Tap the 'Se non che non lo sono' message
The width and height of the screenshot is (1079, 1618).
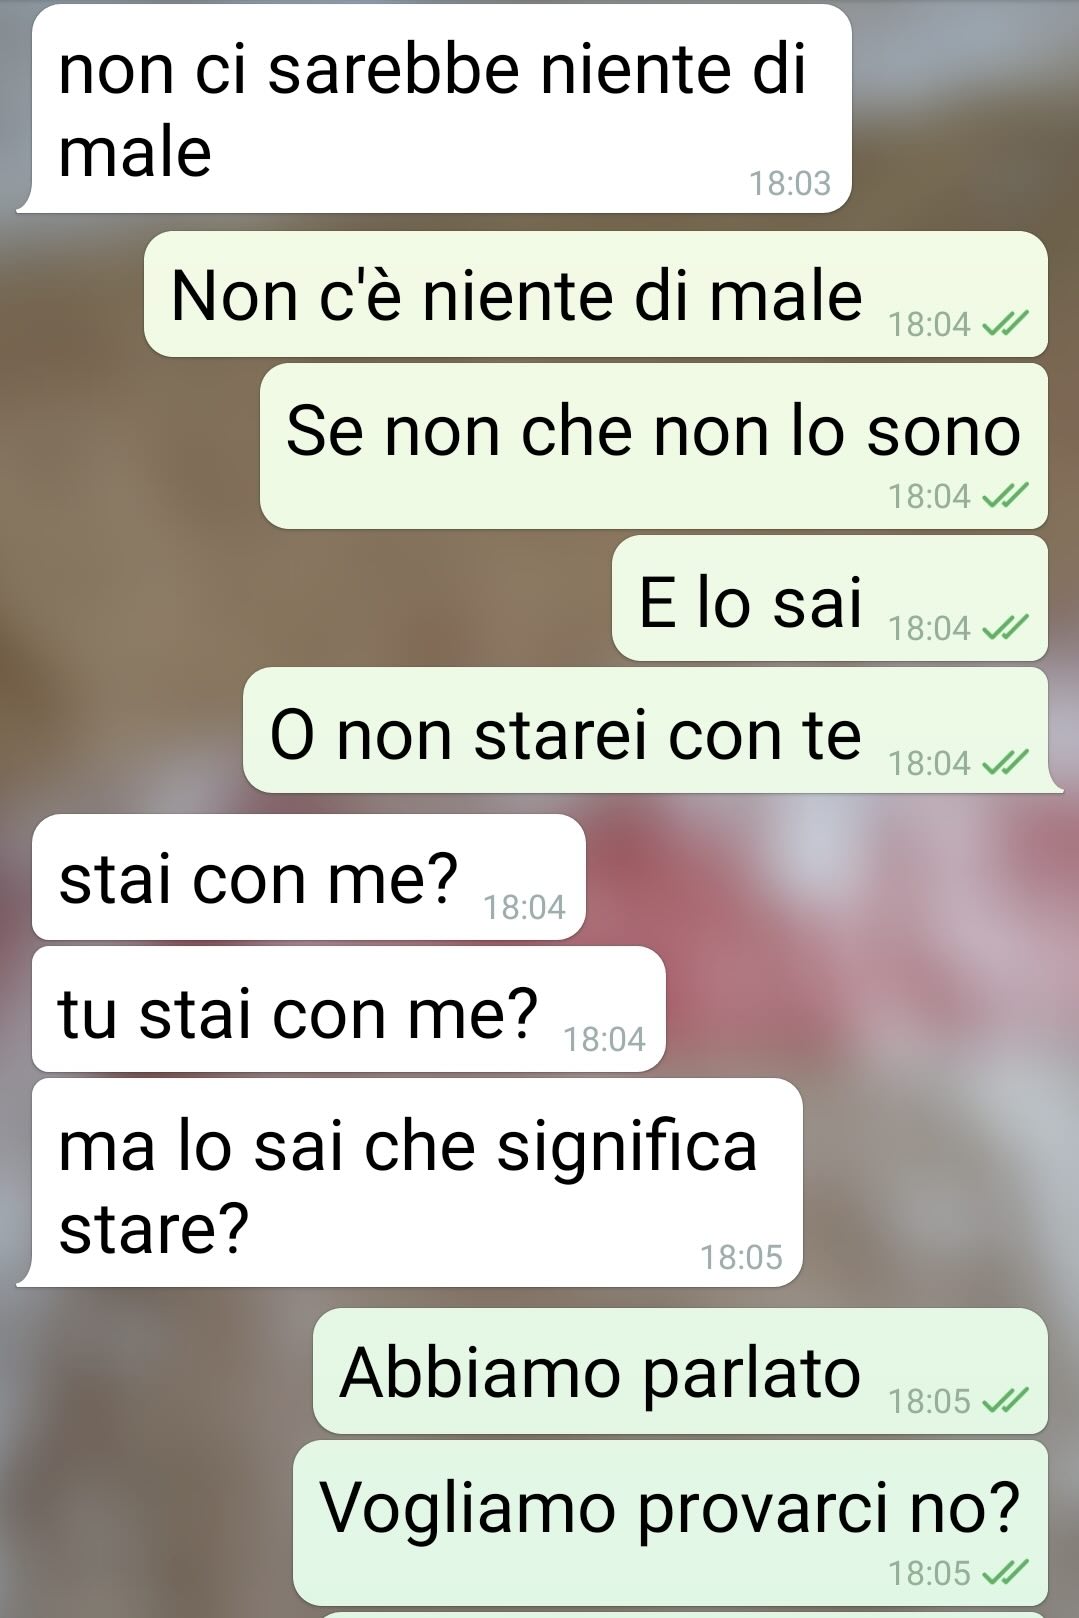click(654, 446)
